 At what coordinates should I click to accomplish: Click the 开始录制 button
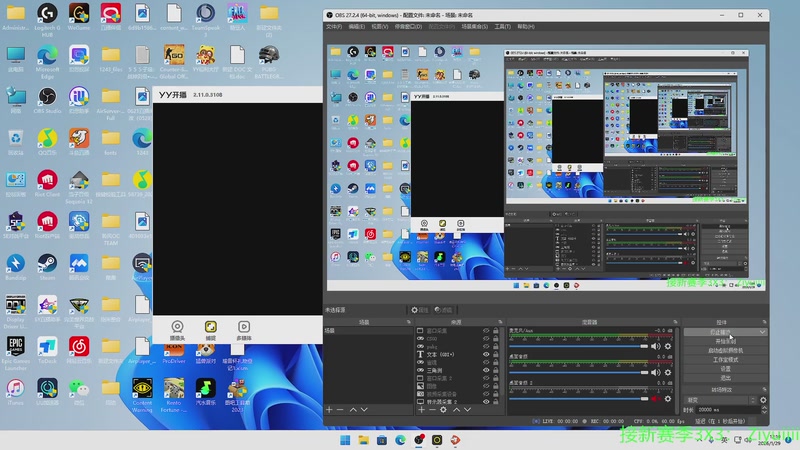coord(725,341)
